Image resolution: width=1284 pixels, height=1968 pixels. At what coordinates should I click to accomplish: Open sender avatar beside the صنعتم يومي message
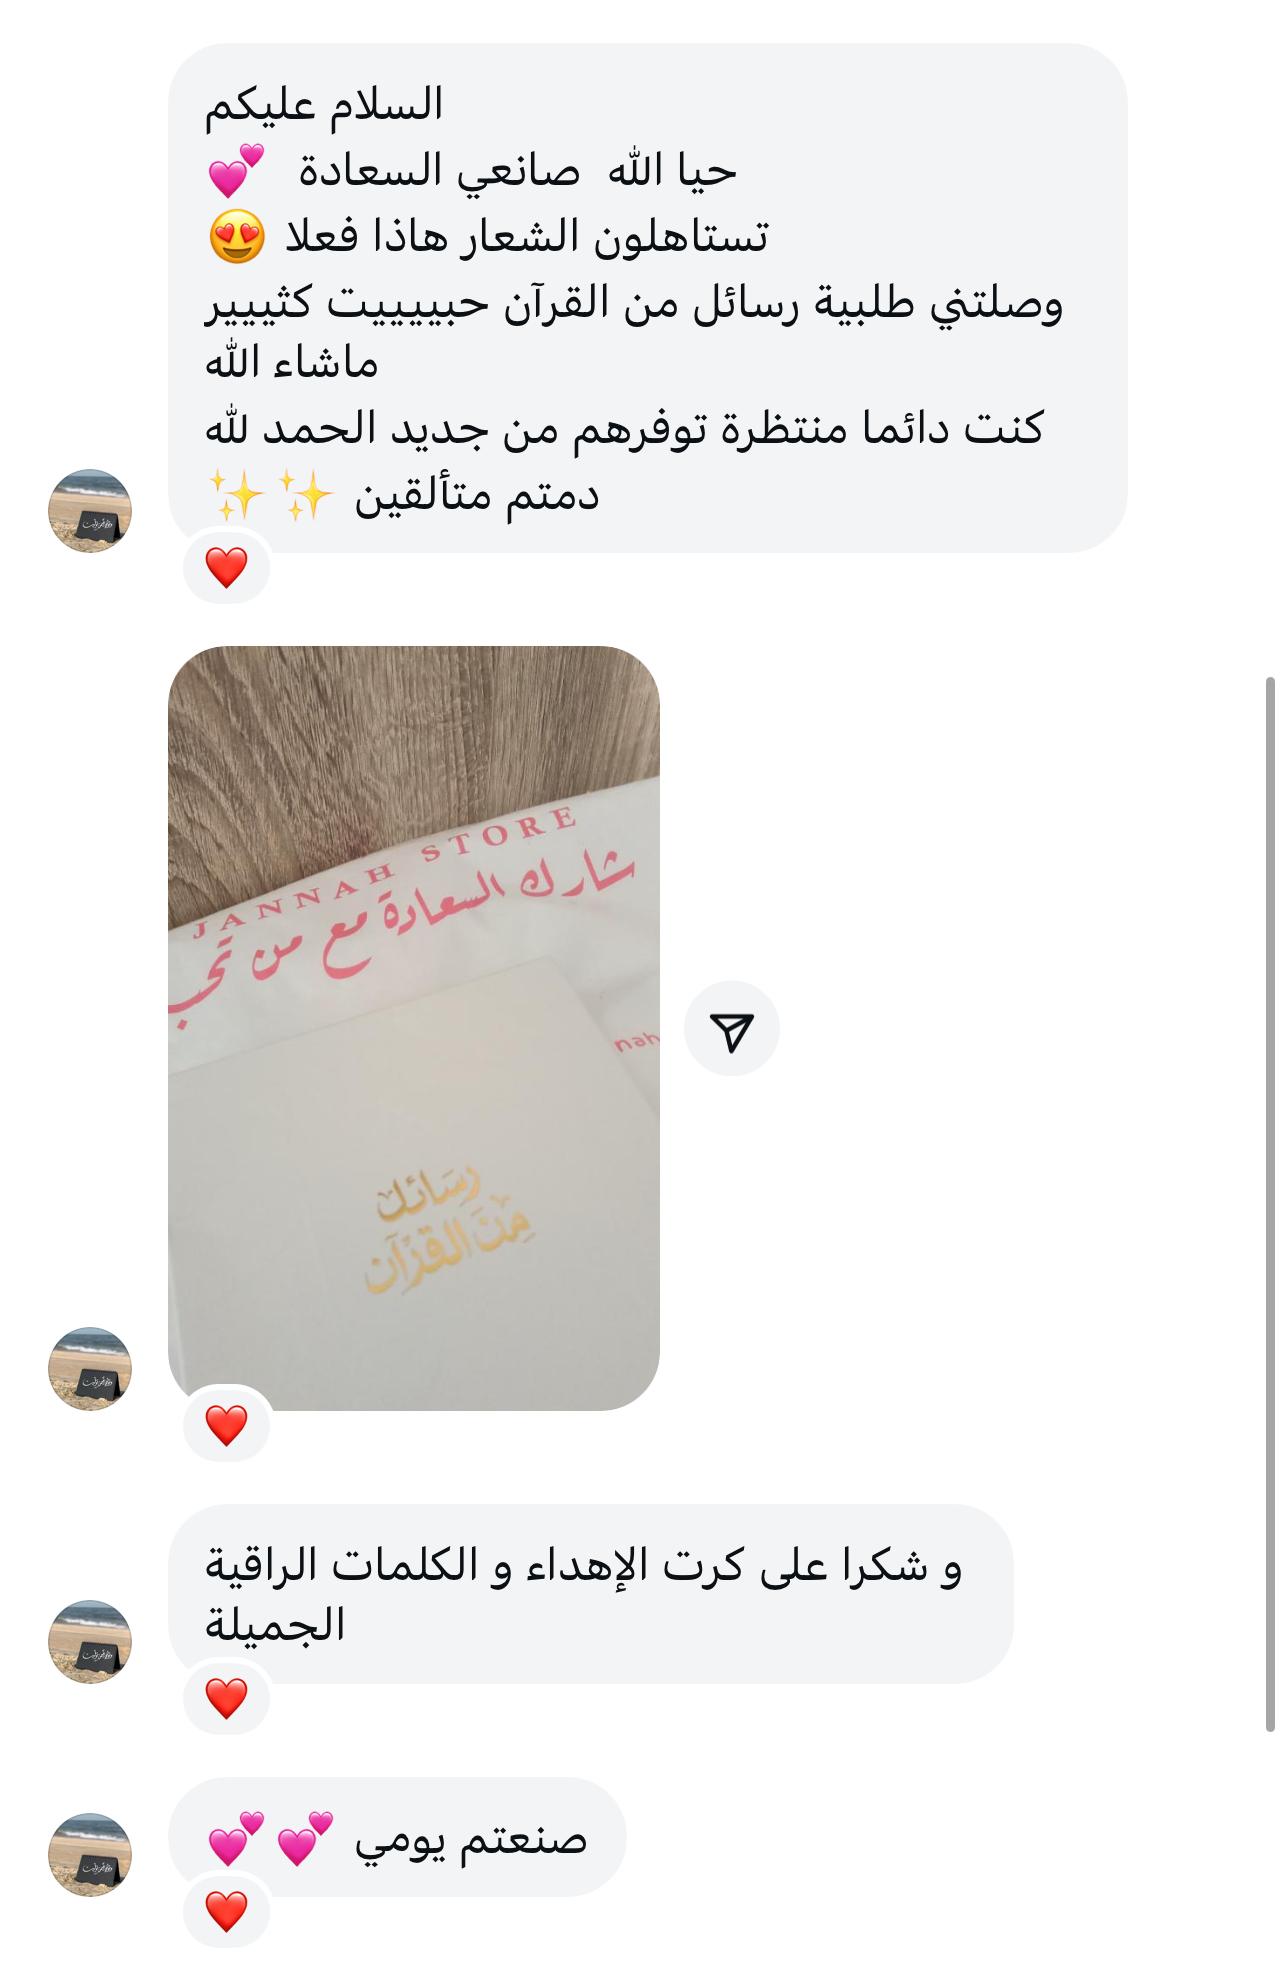(x=90, y=1856)
